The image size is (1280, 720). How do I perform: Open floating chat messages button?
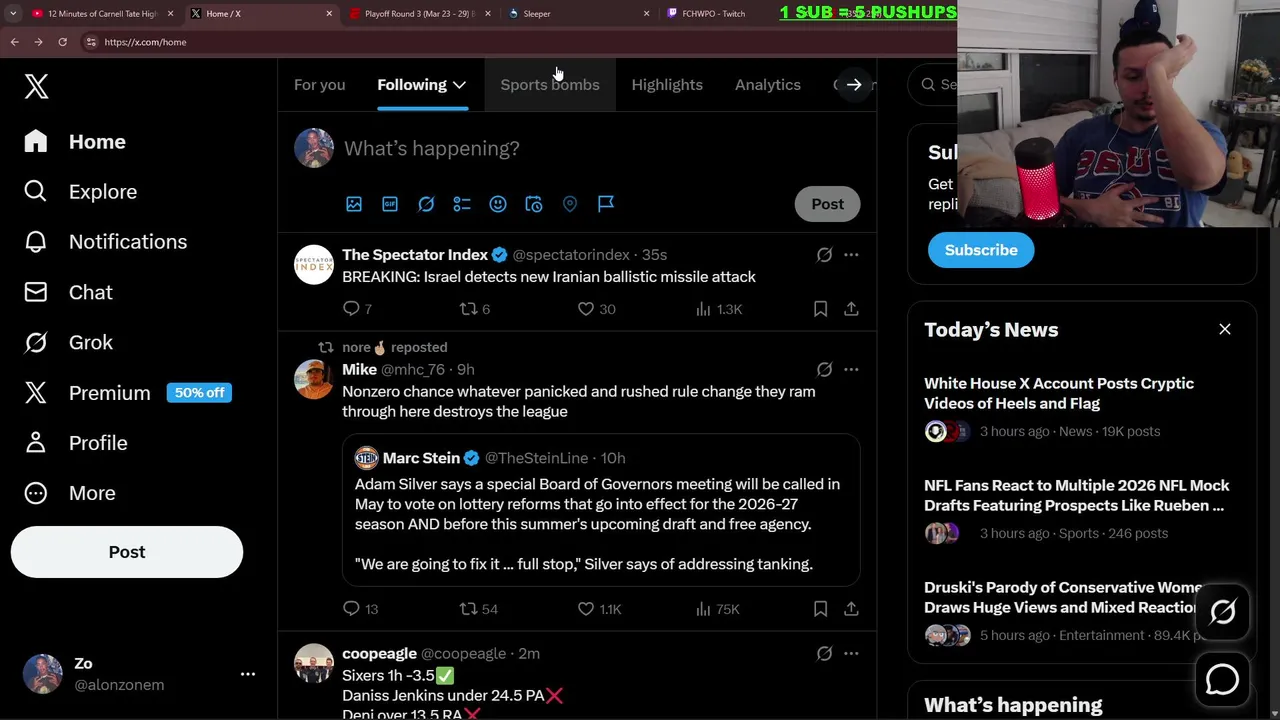click(1222, 680)
